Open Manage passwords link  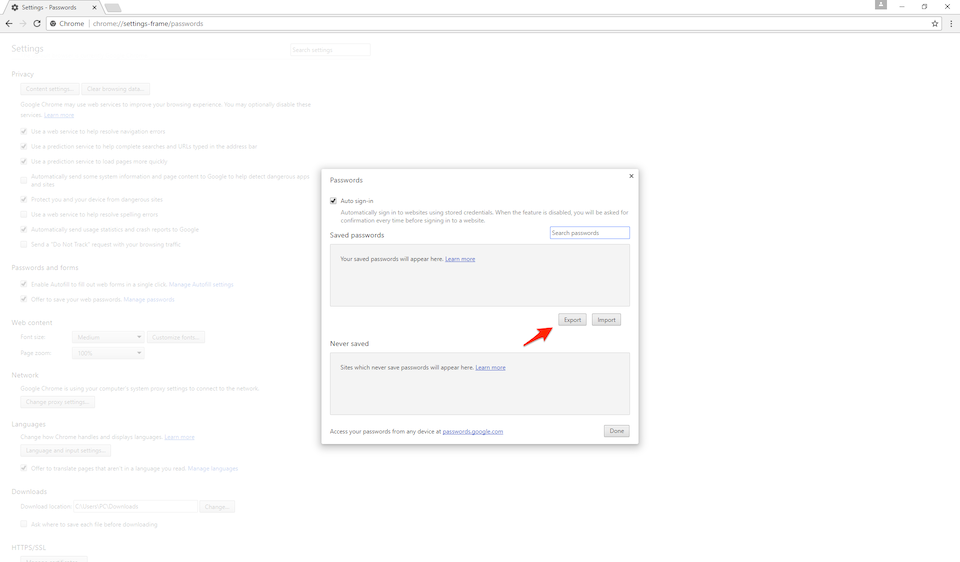(x=149, y=299)
